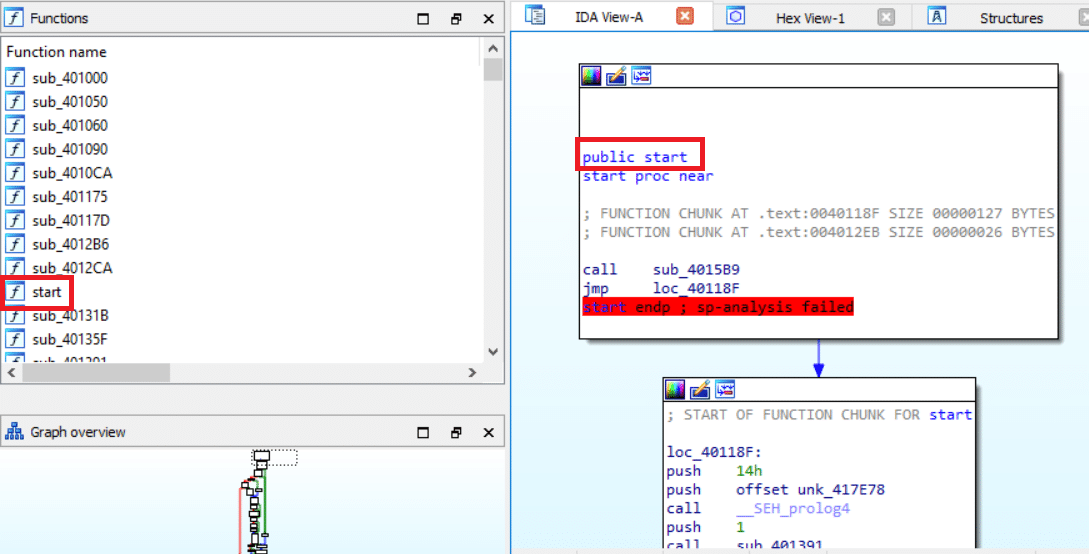Set node color in start block
Screen dimensions: 1089x554
click(591, 76)
